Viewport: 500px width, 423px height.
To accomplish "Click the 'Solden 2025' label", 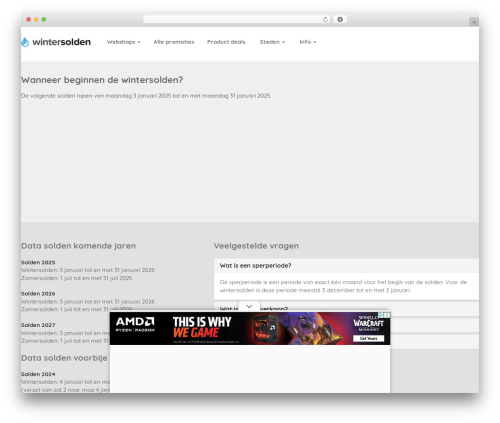I will [38, 262].
